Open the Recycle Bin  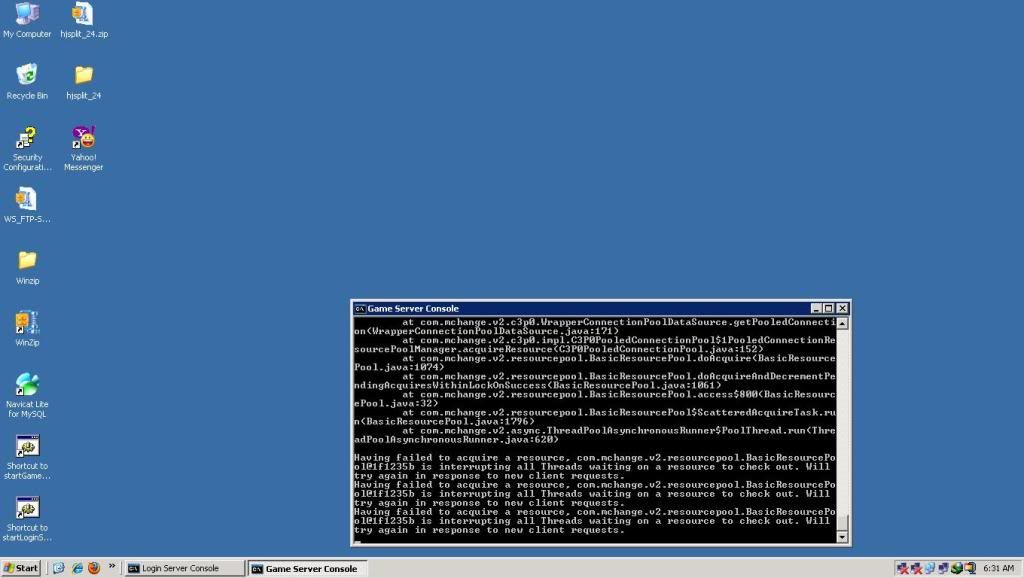(x=27, y=76)
